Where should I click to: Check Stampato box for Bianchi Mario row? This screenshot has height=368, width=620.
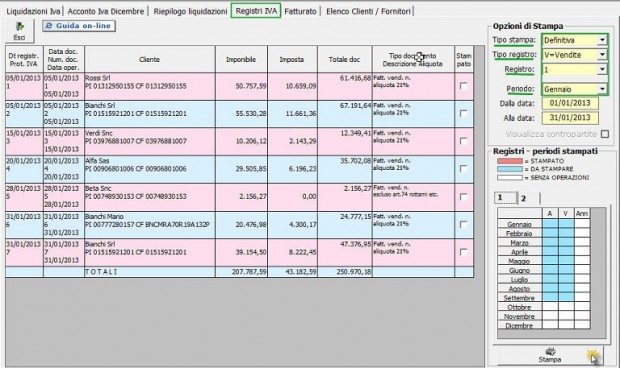coord(463,224)
